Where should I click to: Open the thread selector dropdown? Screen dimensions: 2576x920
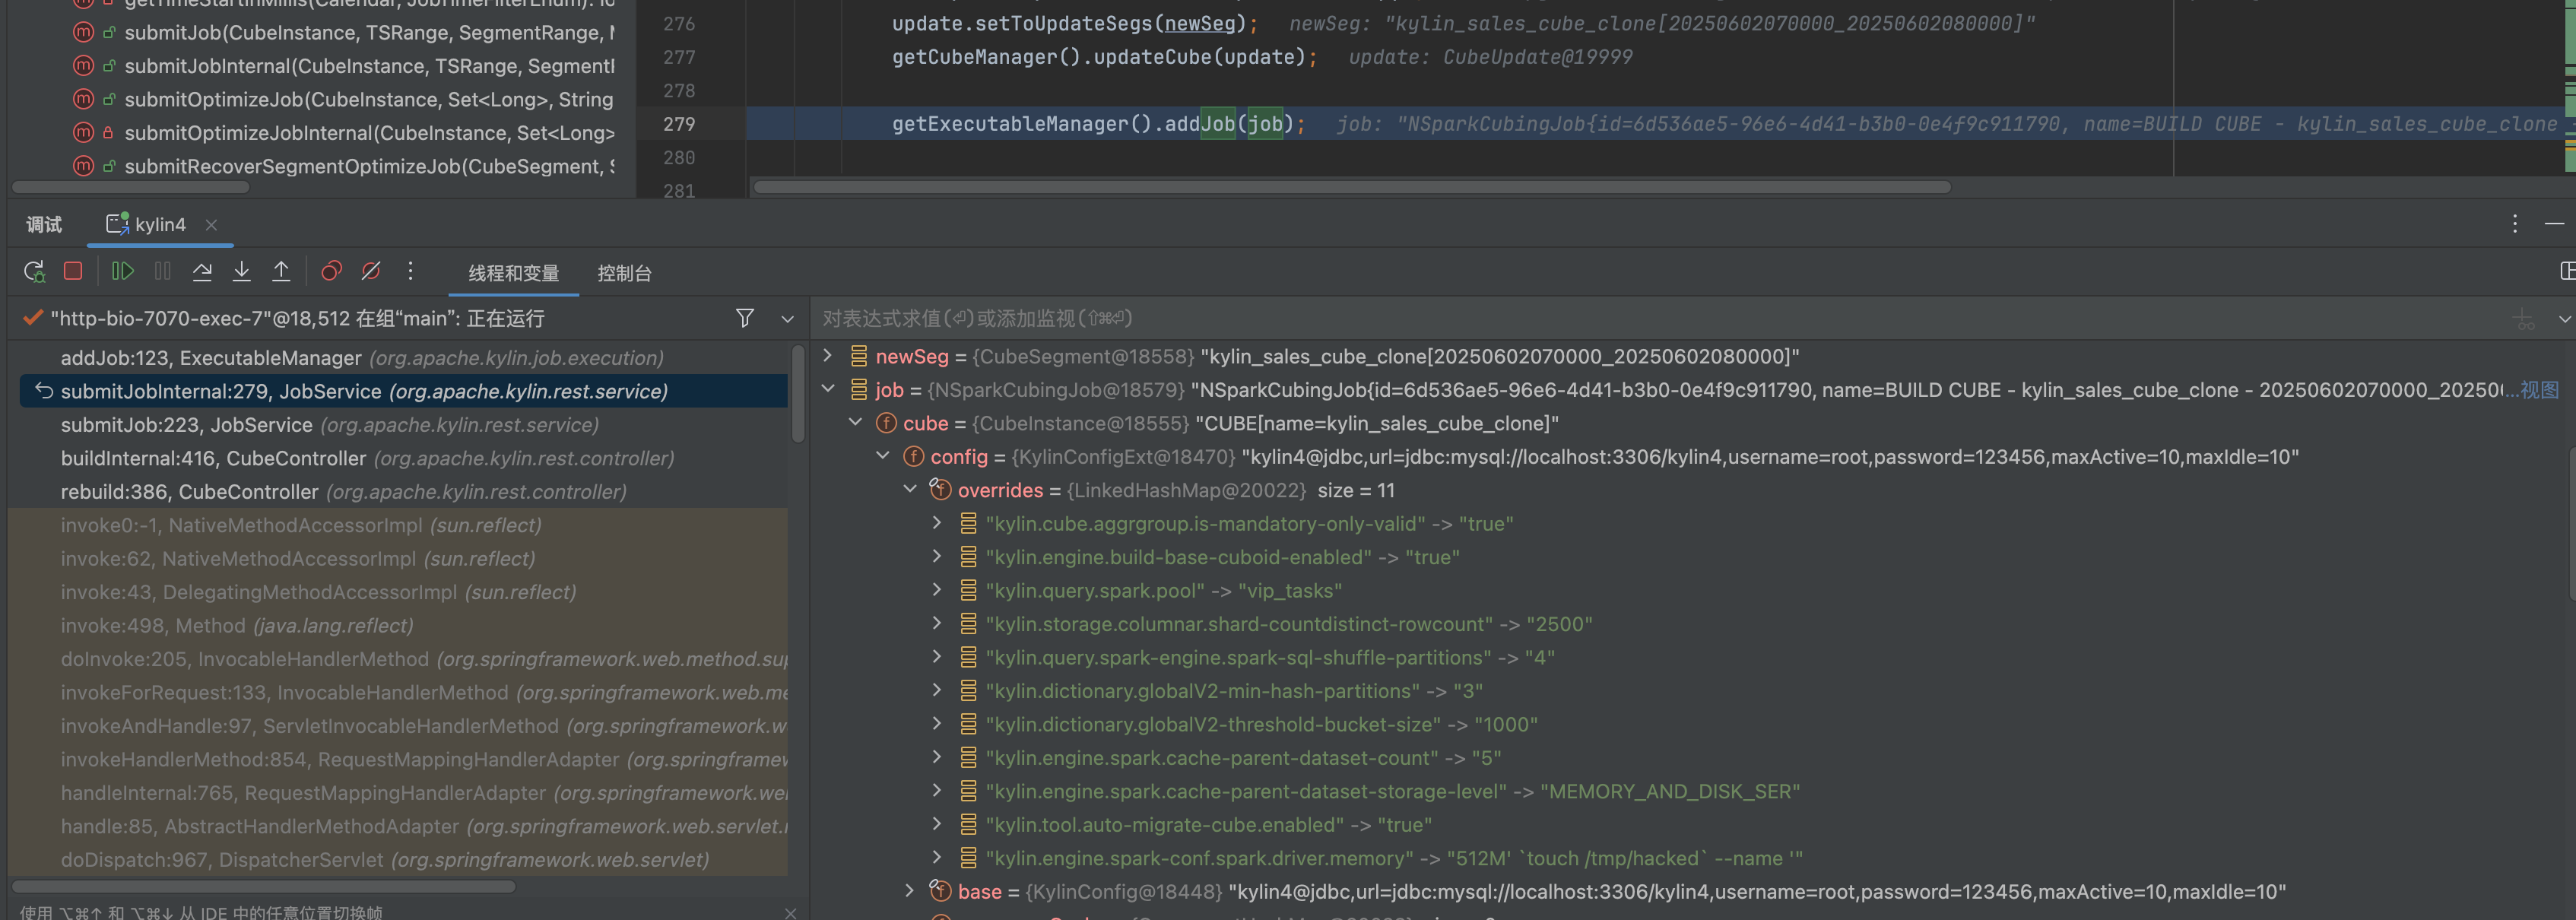tap(787, 319)
